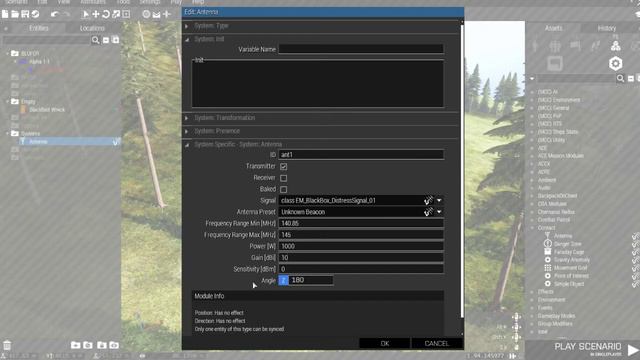Click the Redo arrow icon
The image size is (640, 360).
click(x=66, y=14)
